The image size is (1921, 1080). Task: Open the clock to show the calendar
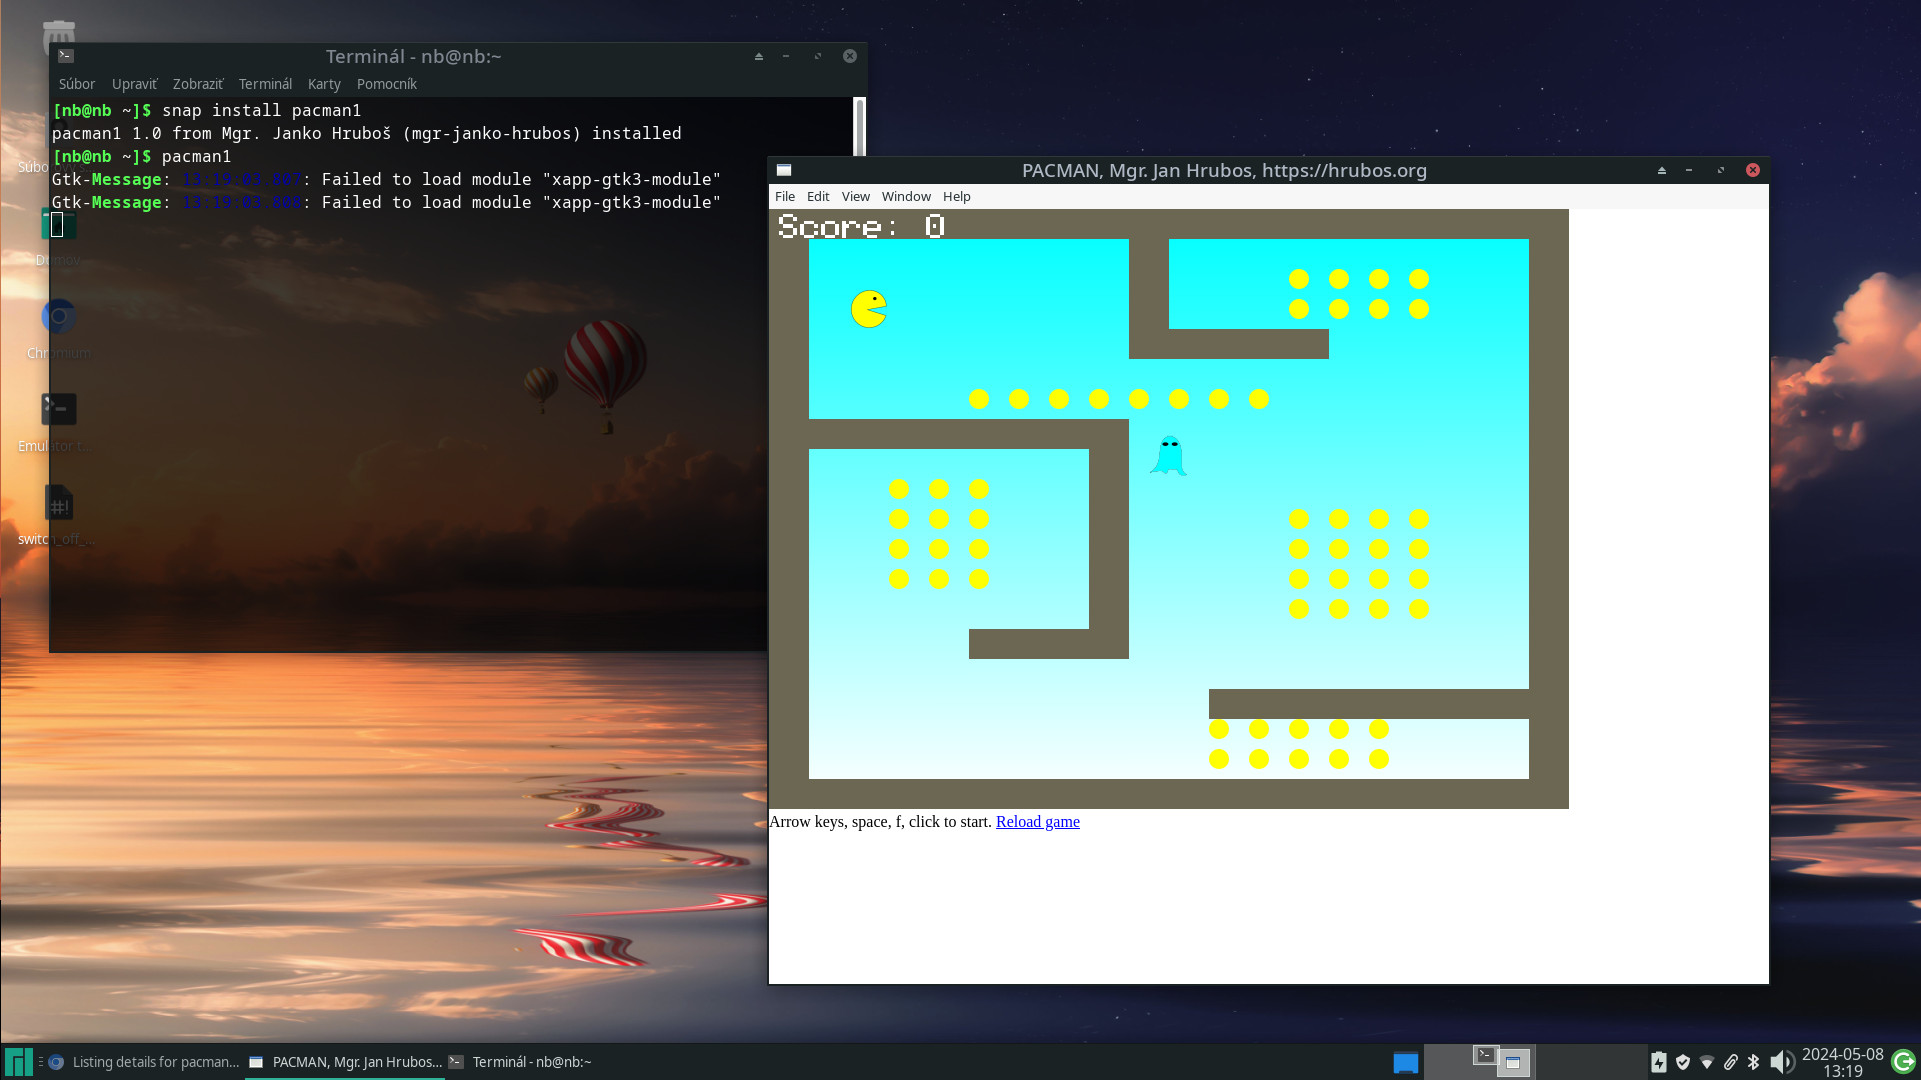coord(1843,1062)
